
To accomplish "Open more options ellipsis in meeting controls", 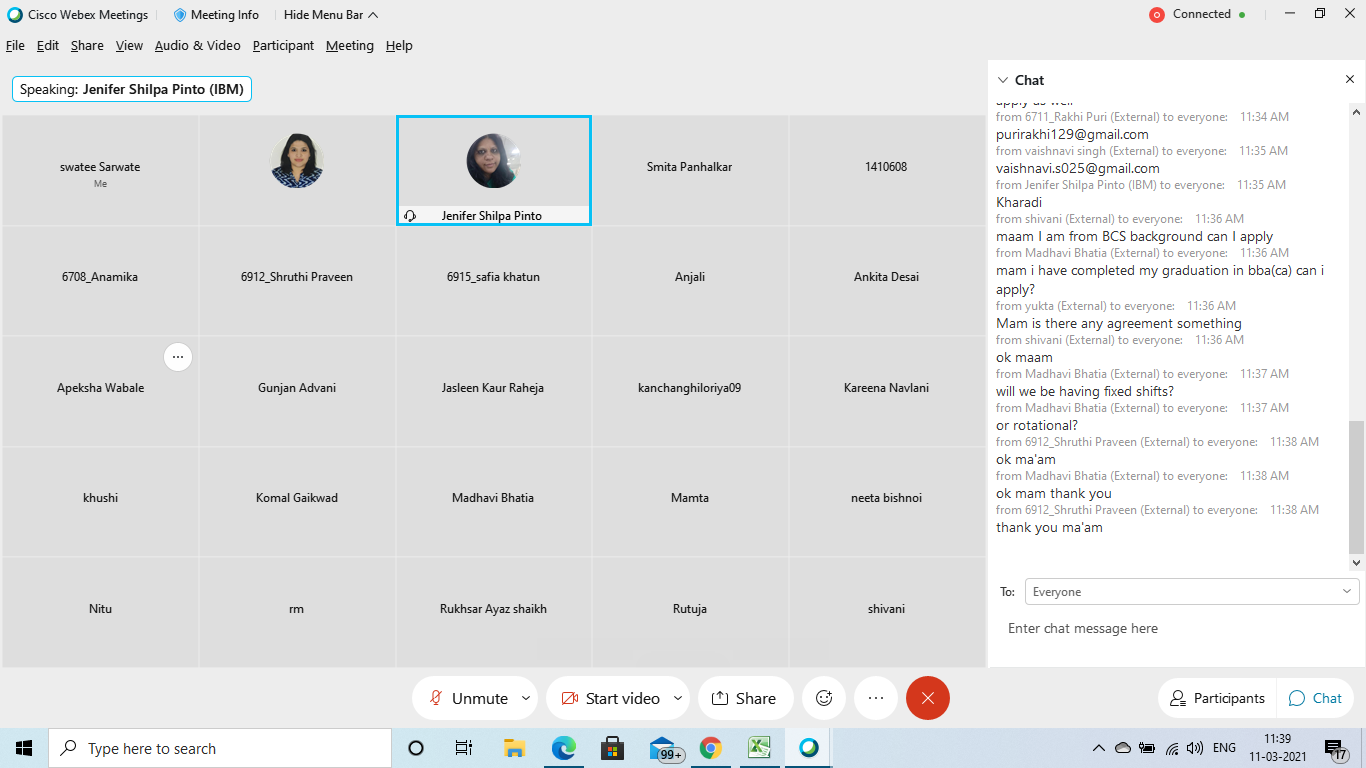I will 876,698.
